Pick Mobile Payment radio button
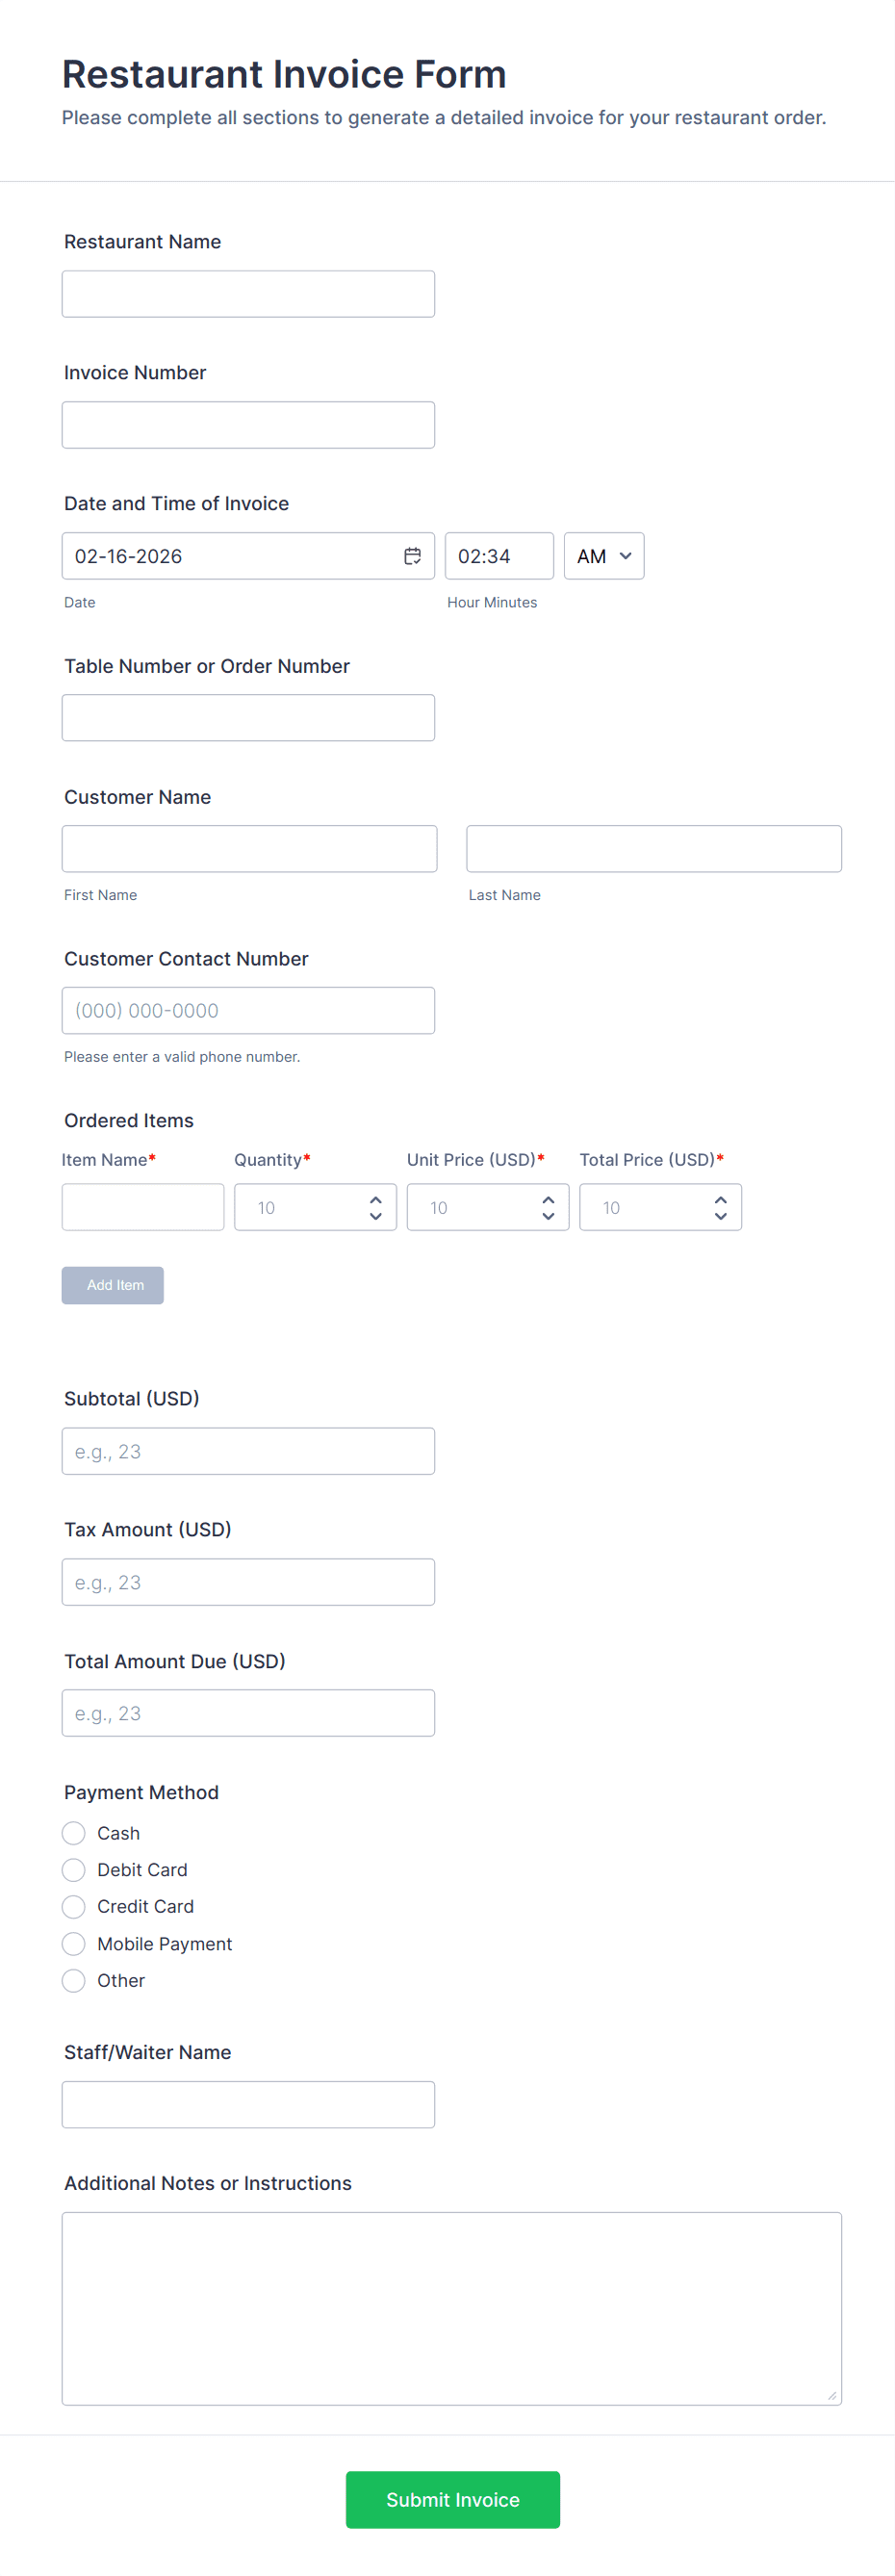The height and width of the screenshot is (2576, 895). tap(74, 1944)
